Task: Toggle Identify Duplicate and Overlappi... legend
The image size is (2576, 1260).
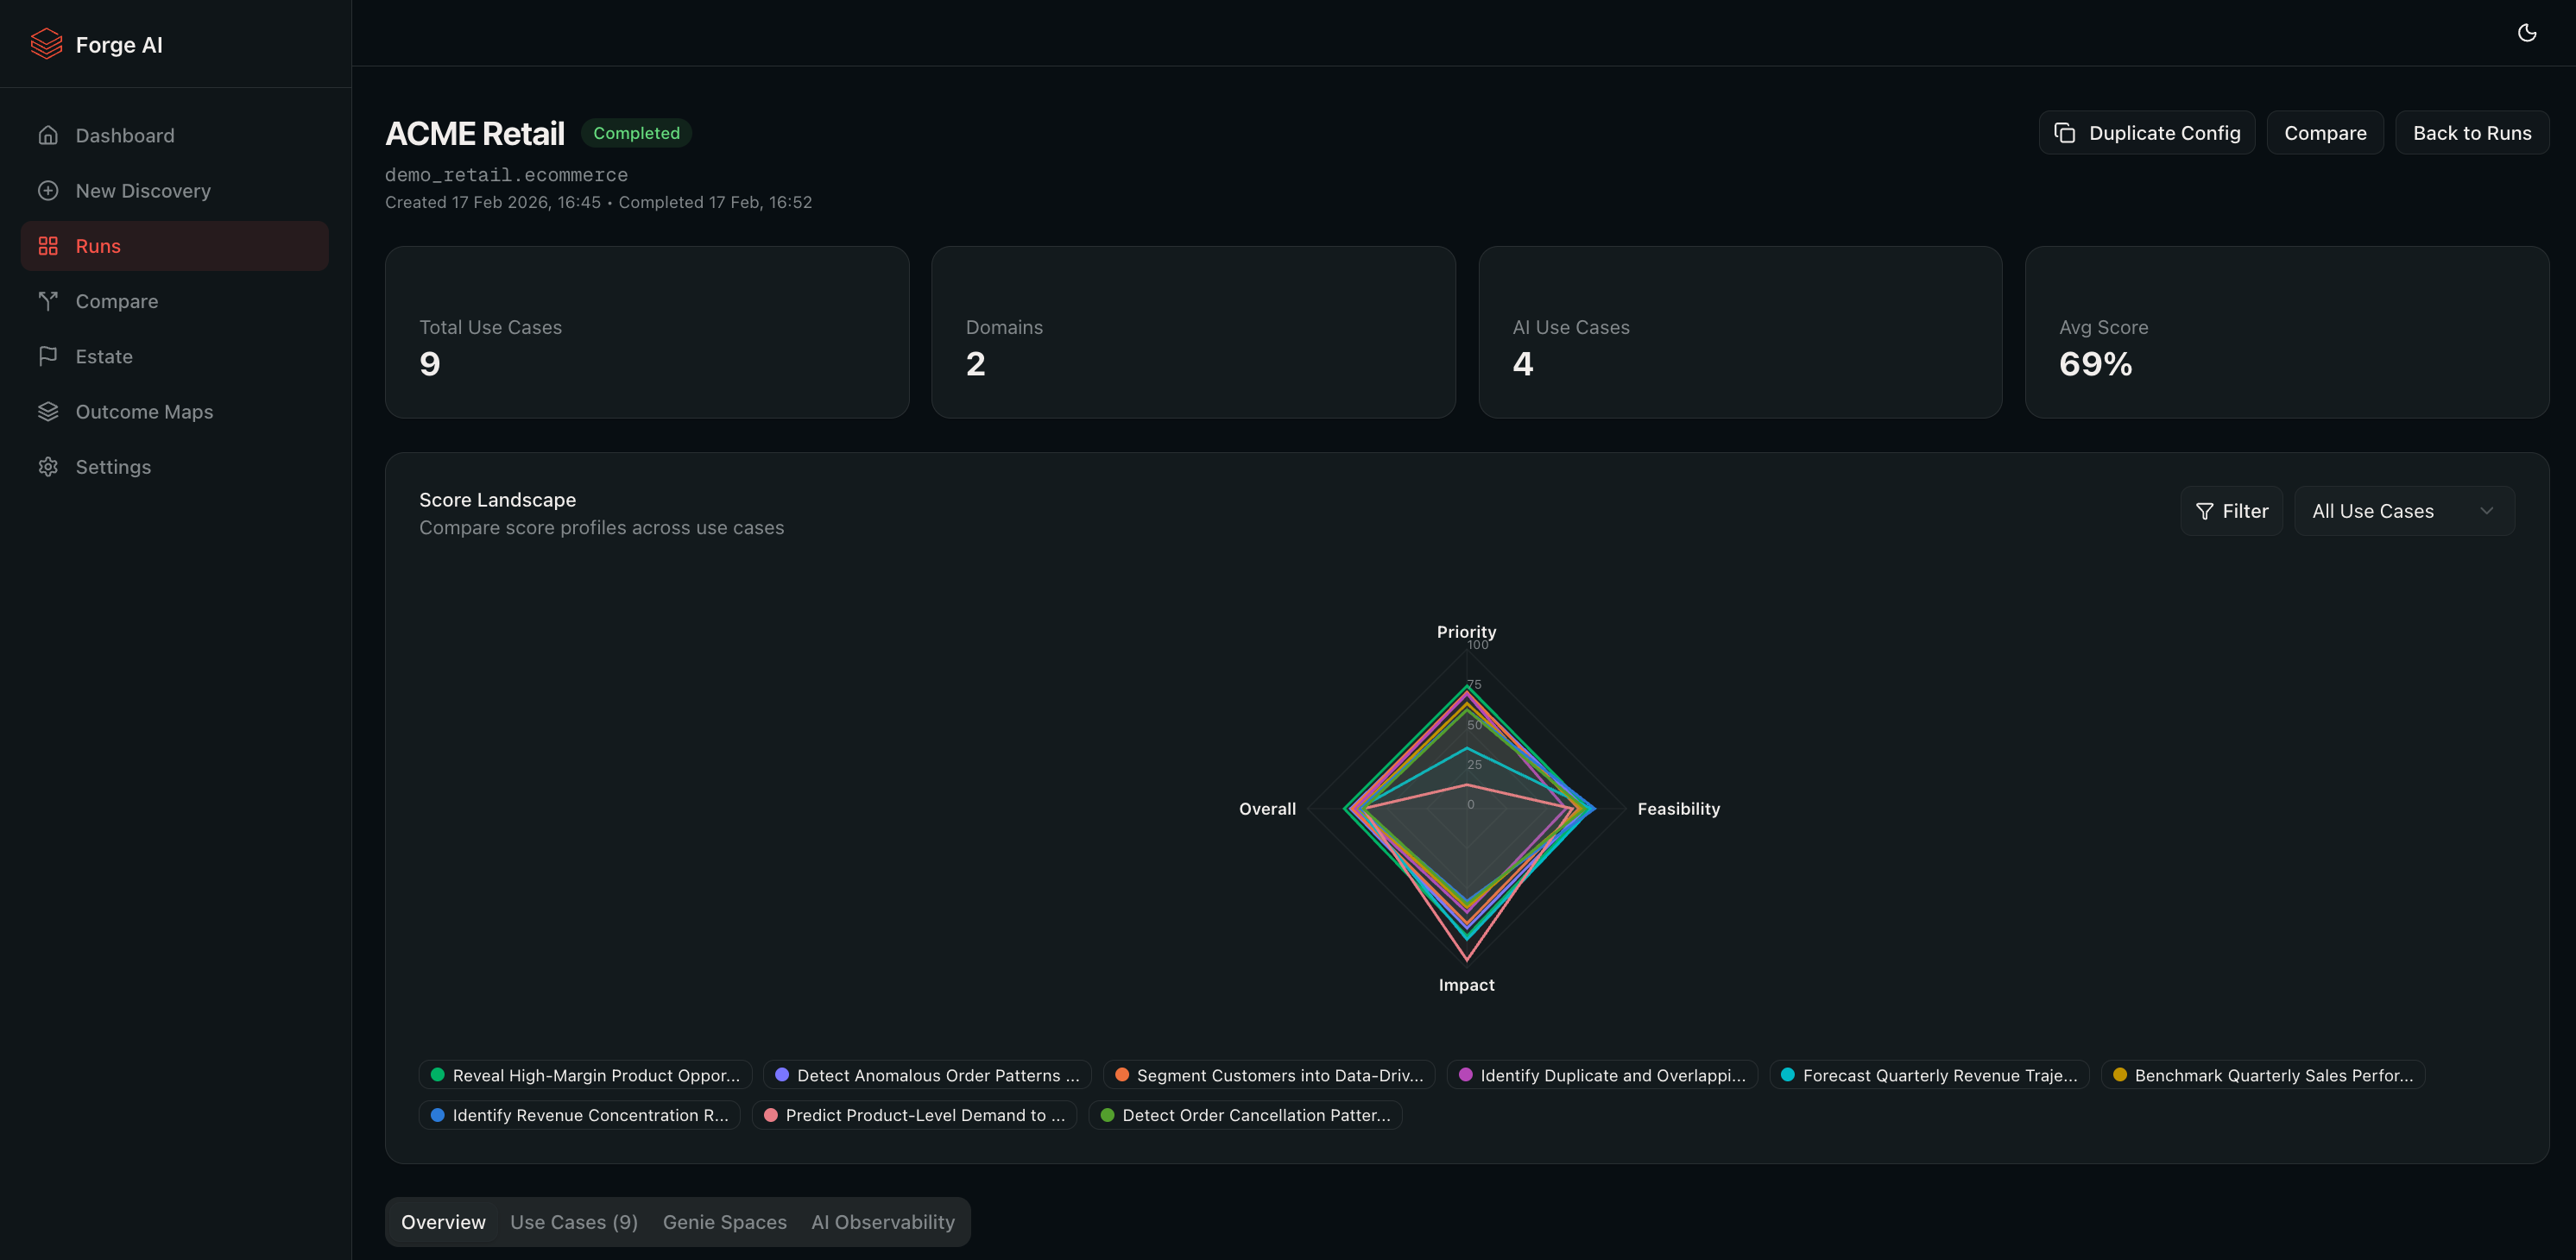Action: [1602, 1075]
